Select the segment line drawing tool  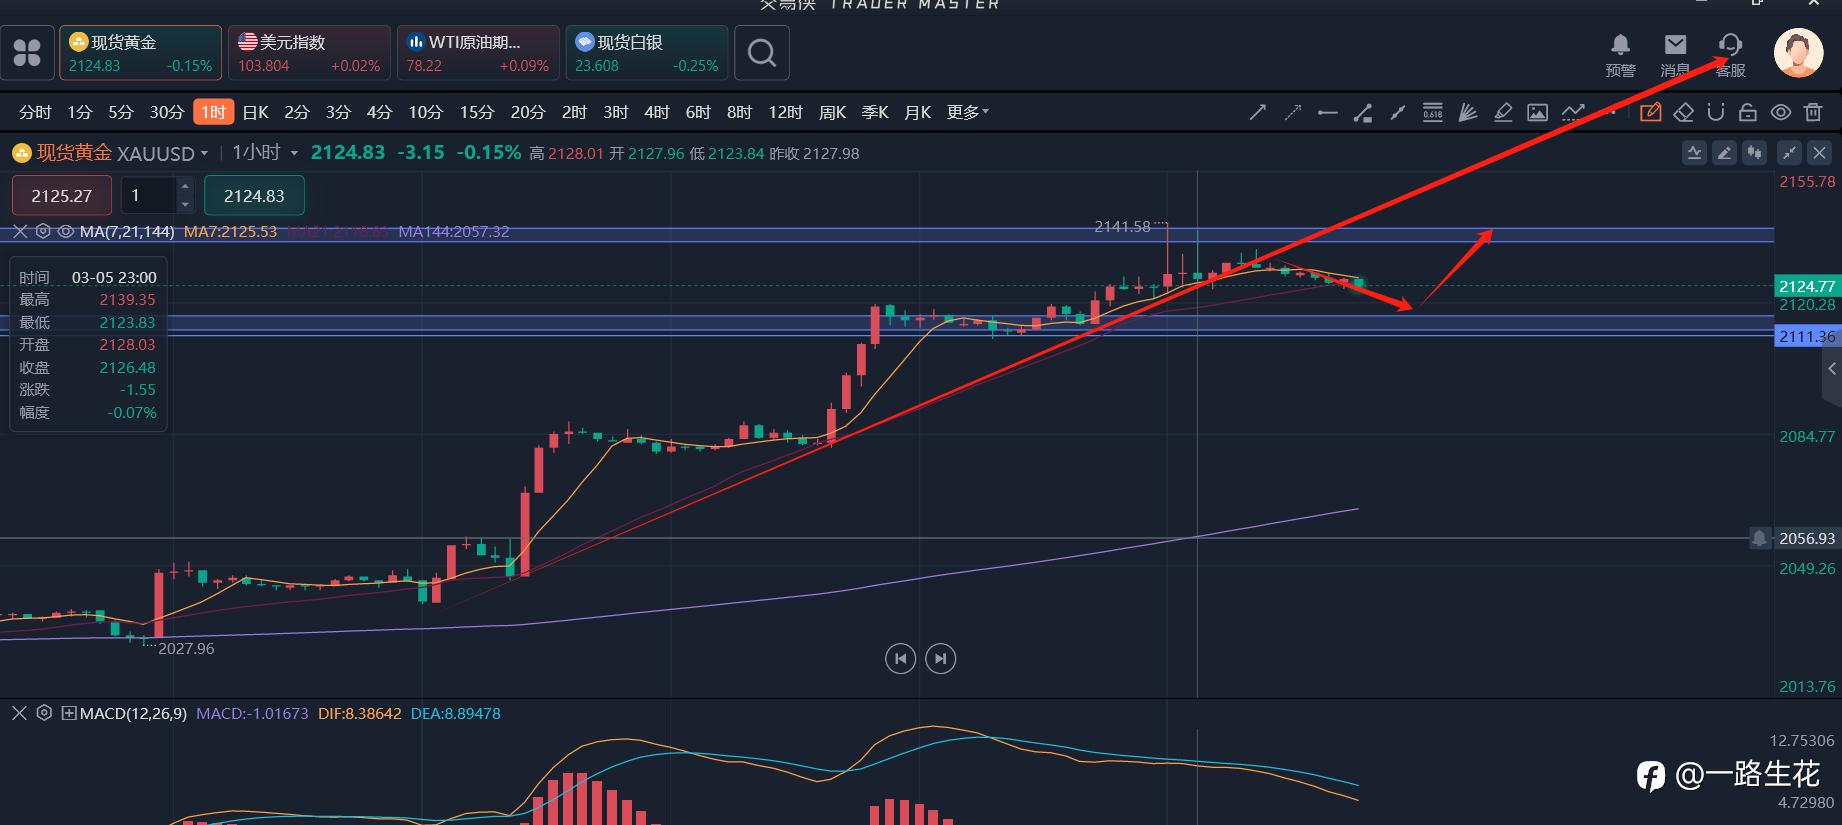coord(1398,112)
